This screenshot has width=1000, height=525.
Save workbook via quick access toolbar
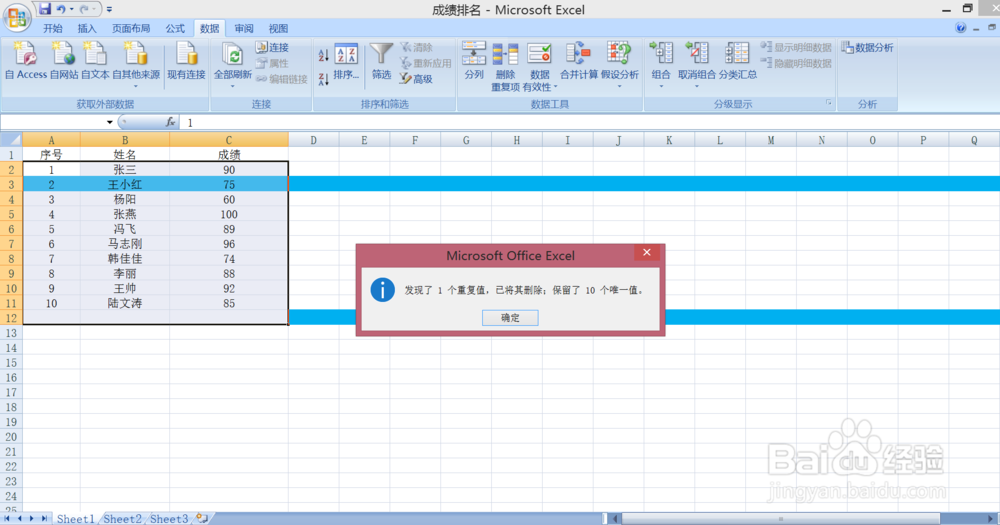44,9
